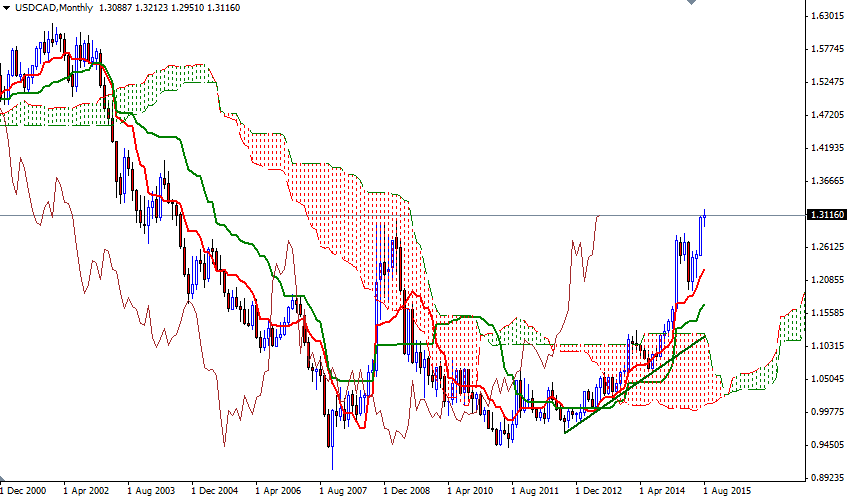The height and width of the screenshot is (498, 847).
Task: Click the 1 Apr 2006 date label
Action: point(278,490)
